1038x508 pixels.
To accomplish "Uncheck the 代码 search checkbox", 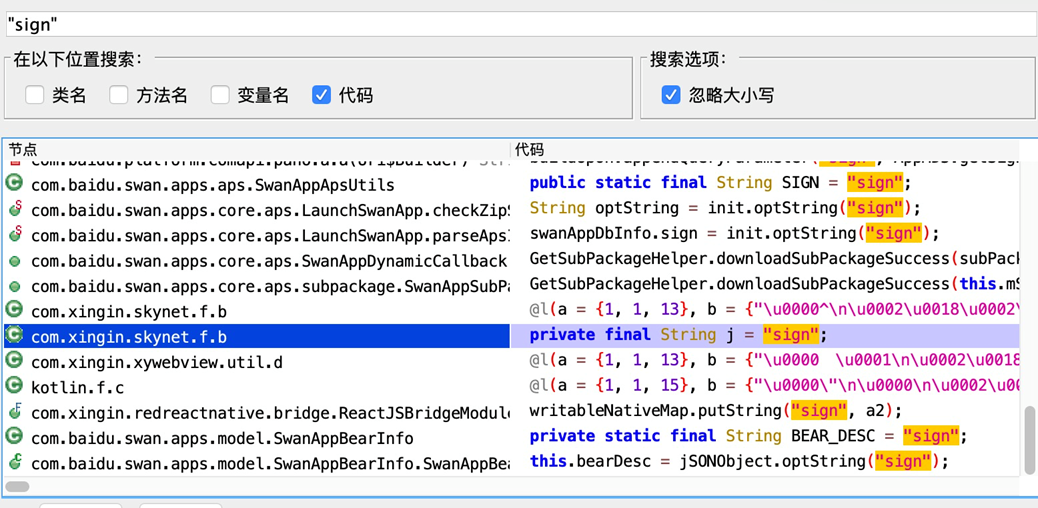I will point(321,95).
